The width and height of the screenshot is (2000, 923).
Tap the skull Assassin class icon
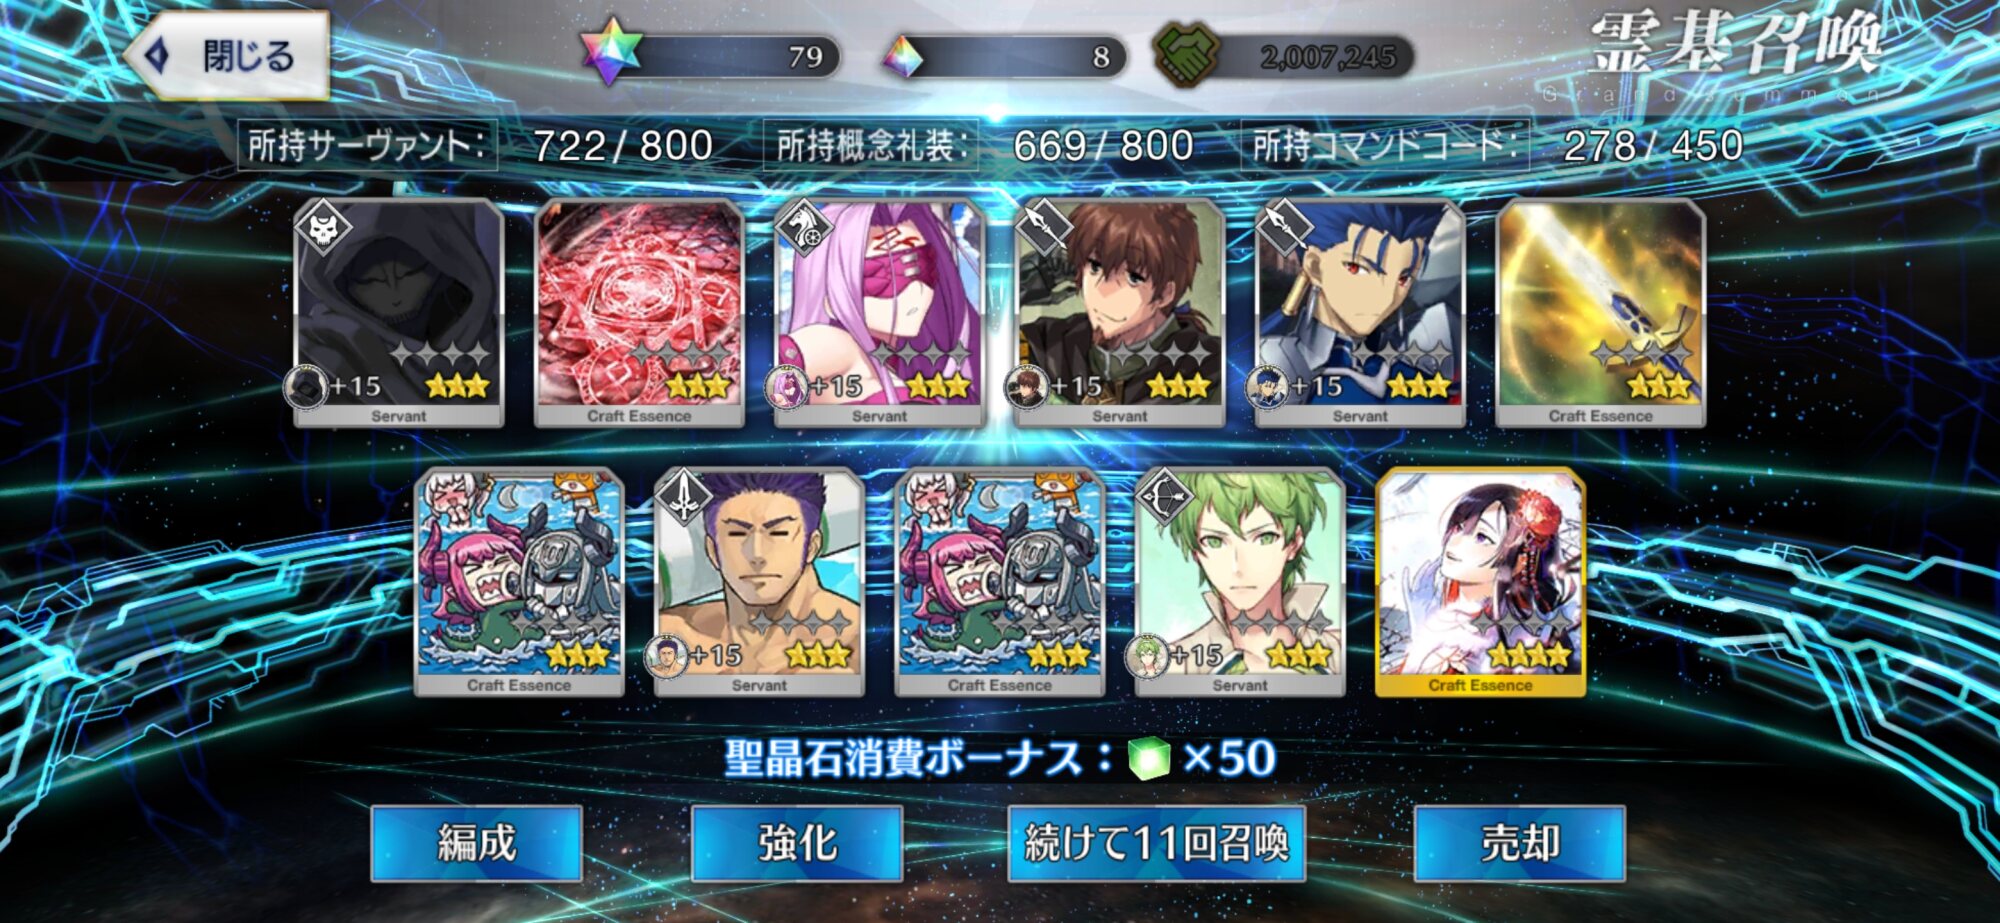(324, 229)
